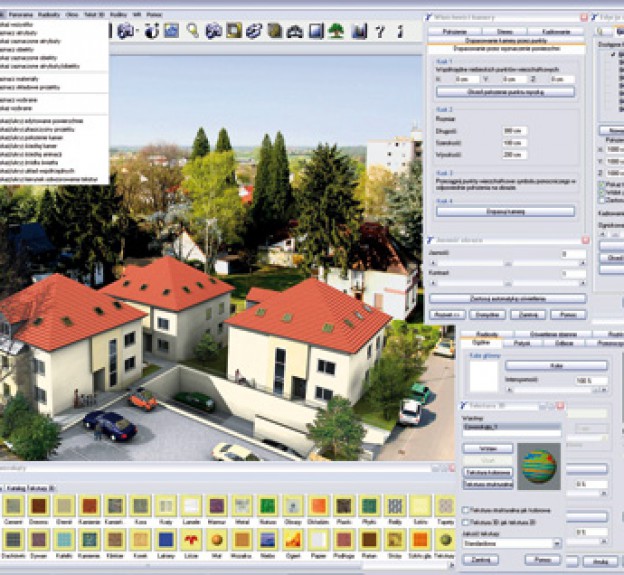Switch to the Odbicie material tab
This screenshot has height=575, width=624.
point(564,343)
